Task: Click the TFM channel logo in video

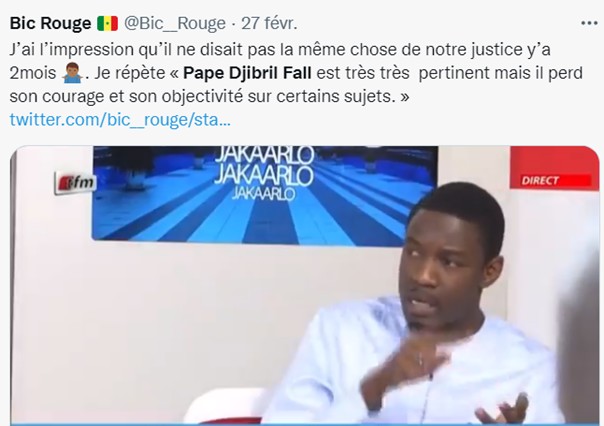Action: 75,182
